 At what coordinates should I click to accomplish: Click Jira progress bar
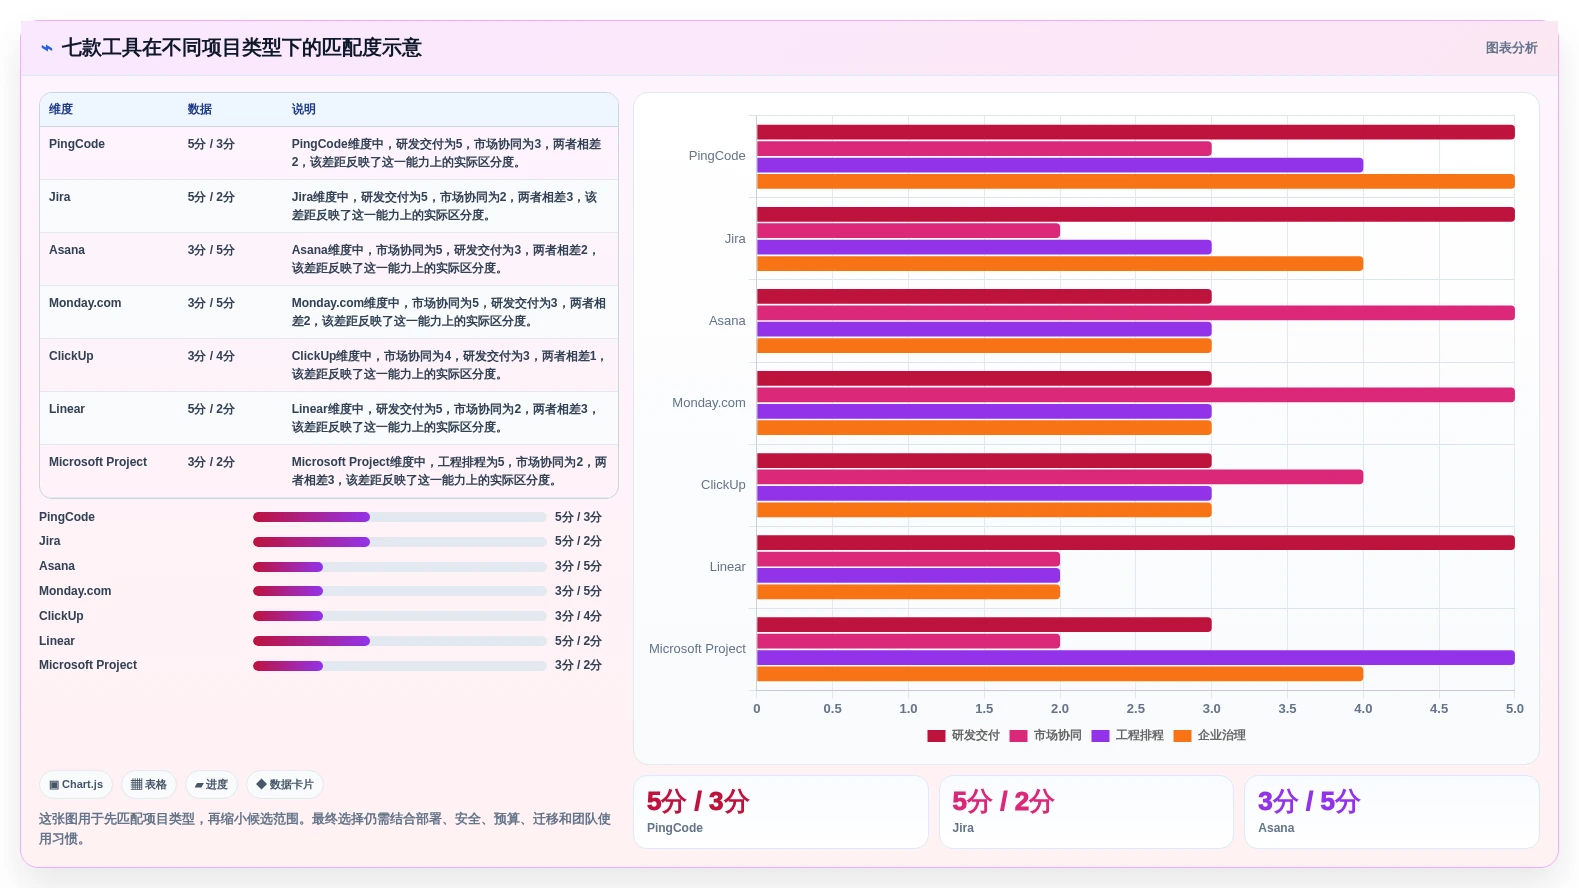[399, 542]
